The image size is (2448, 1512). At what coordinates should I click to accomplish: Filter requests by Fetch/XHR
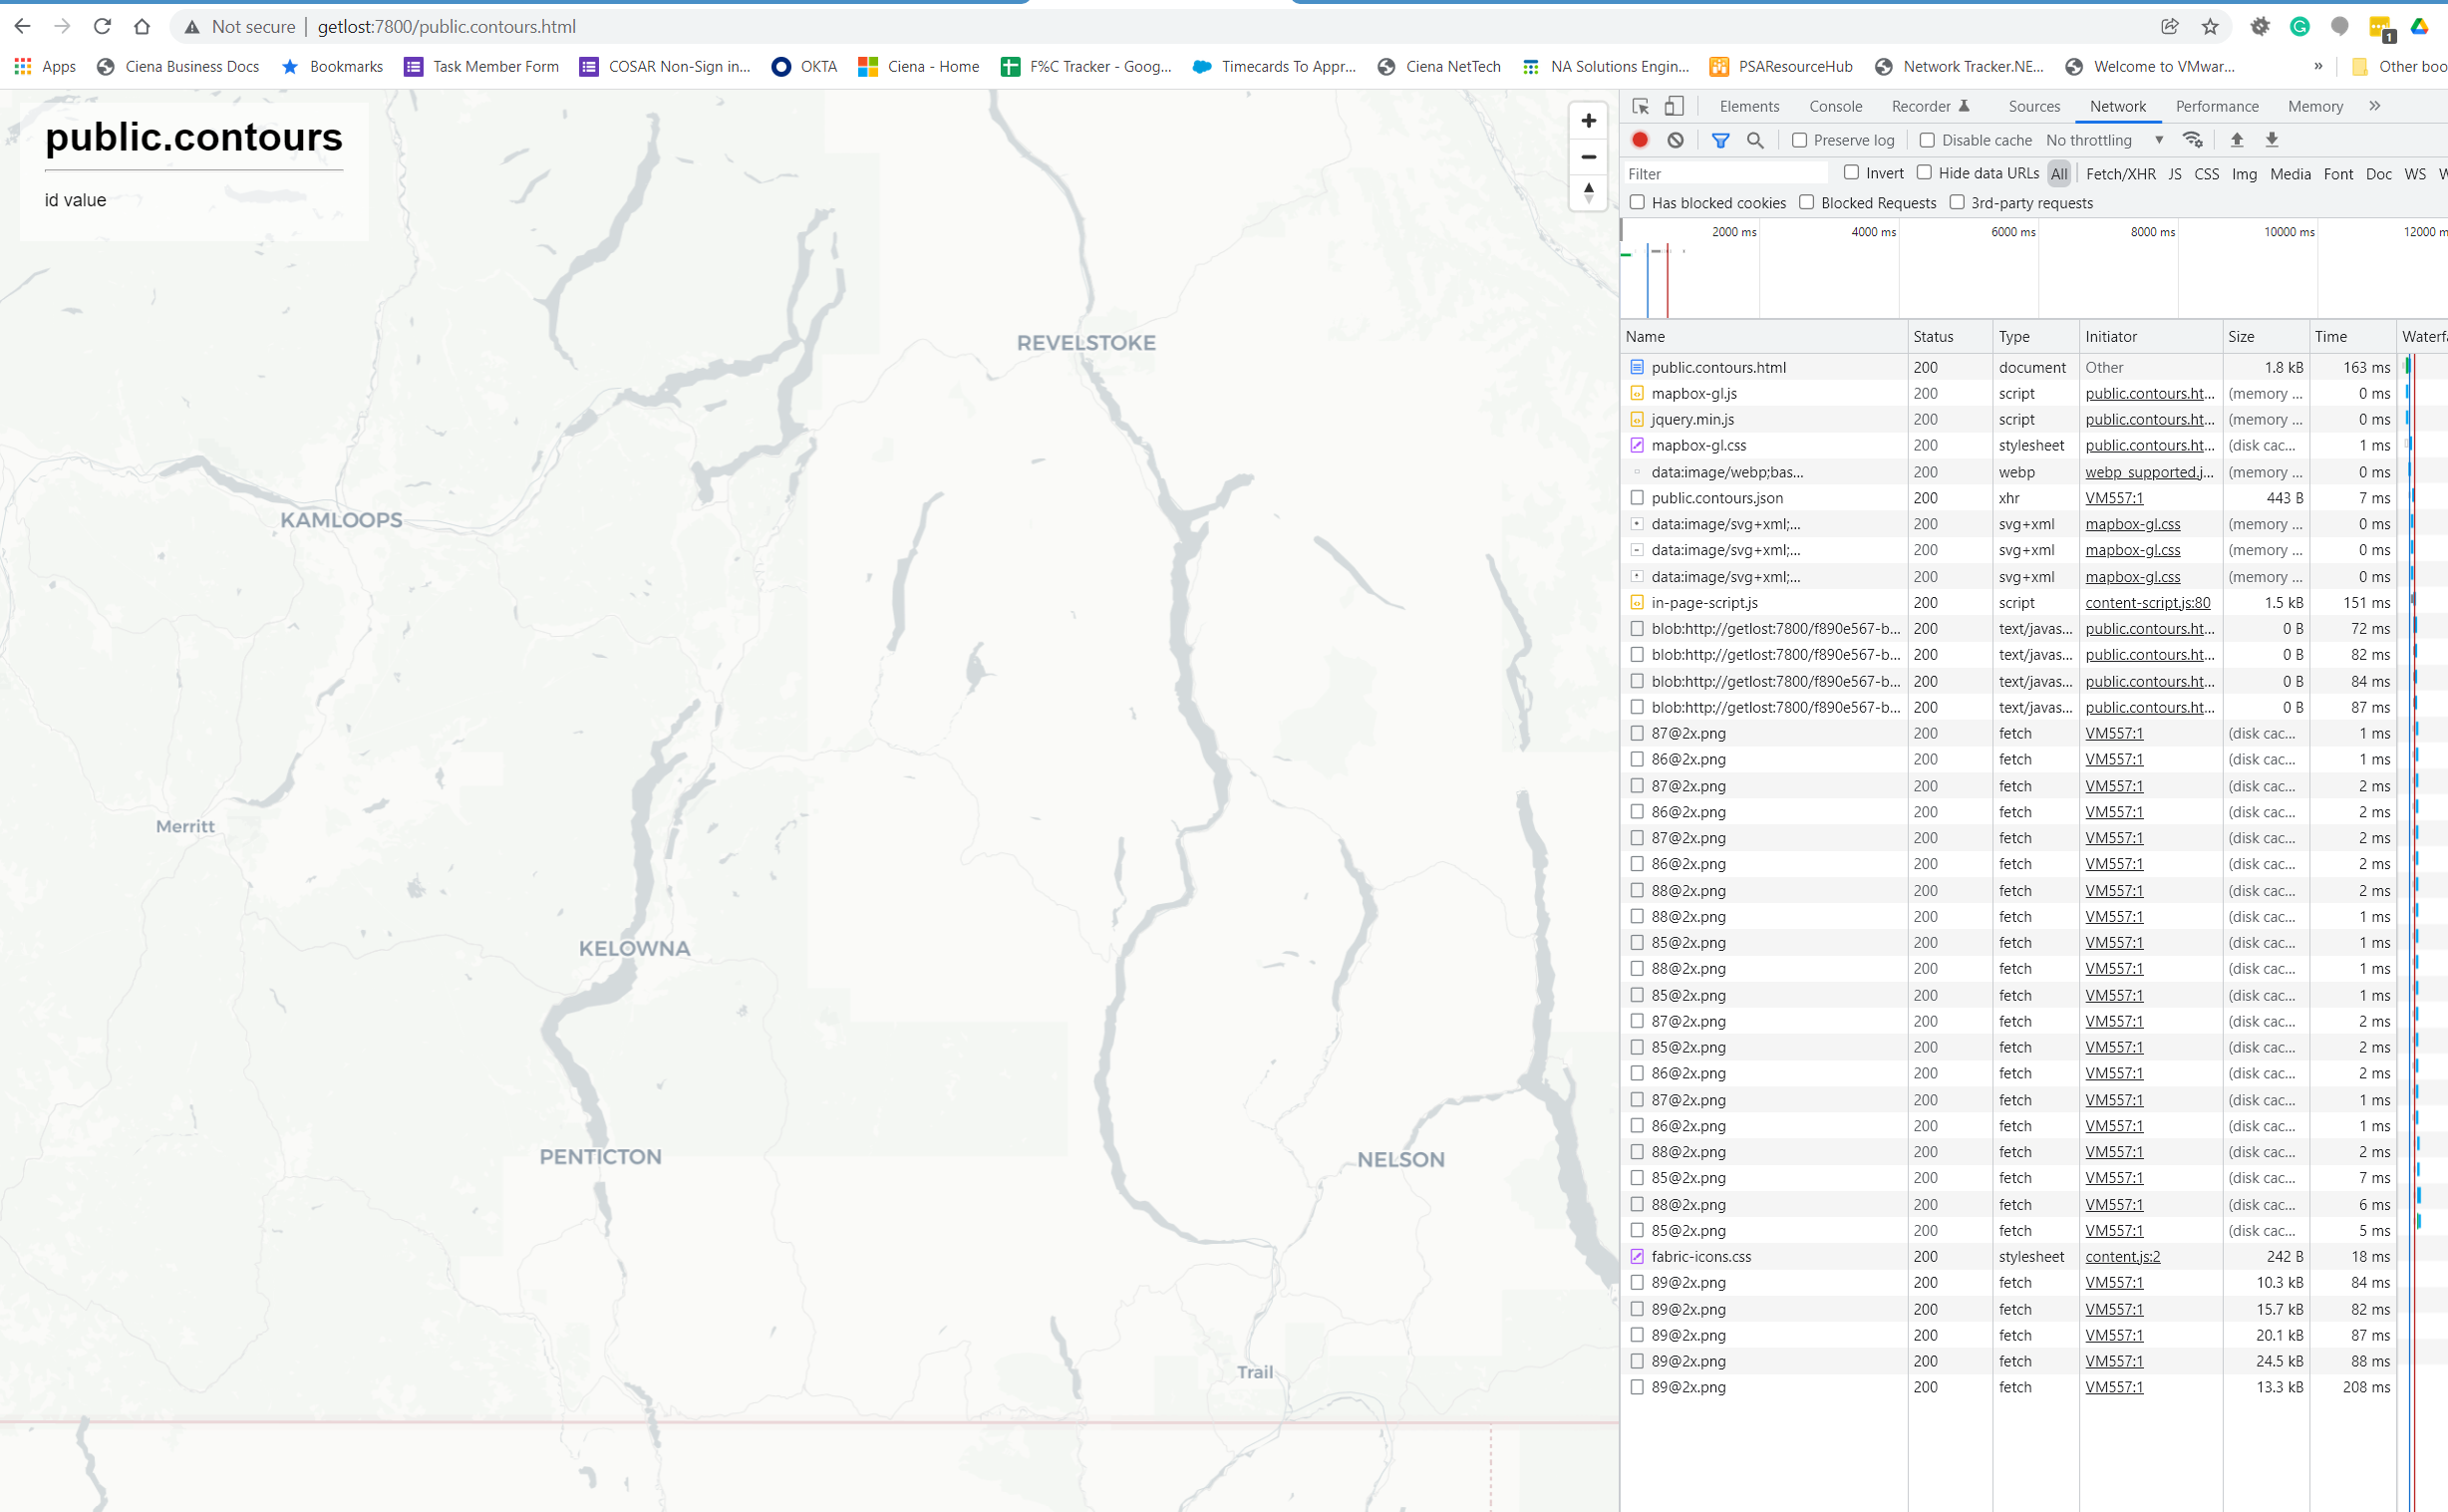2121,173
